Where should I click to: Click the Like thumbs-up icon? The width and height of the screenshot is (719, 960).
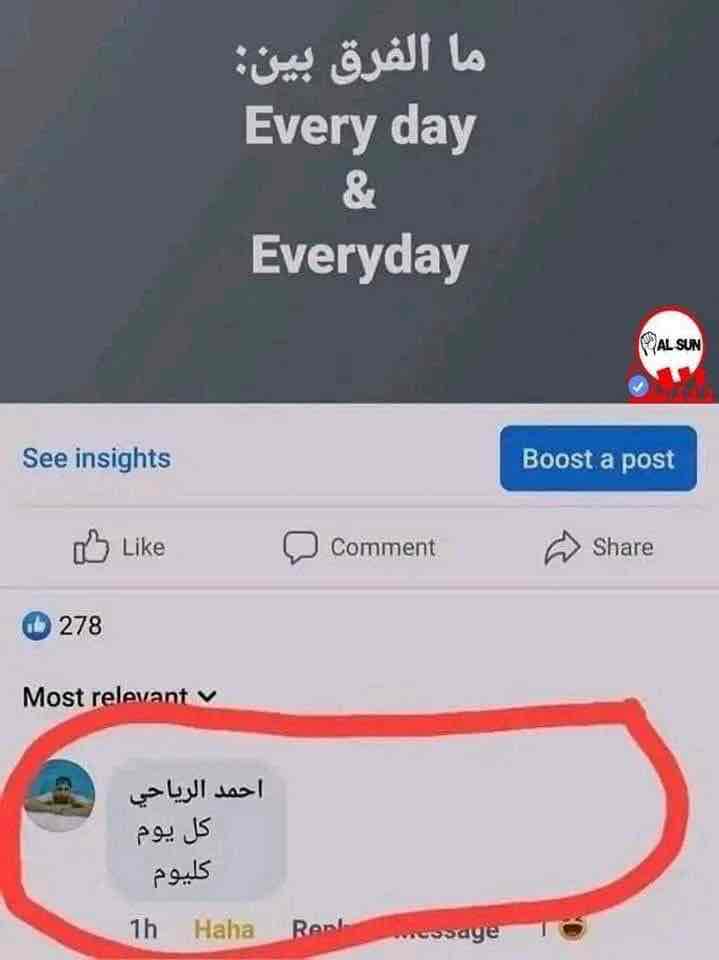(91, 547)
